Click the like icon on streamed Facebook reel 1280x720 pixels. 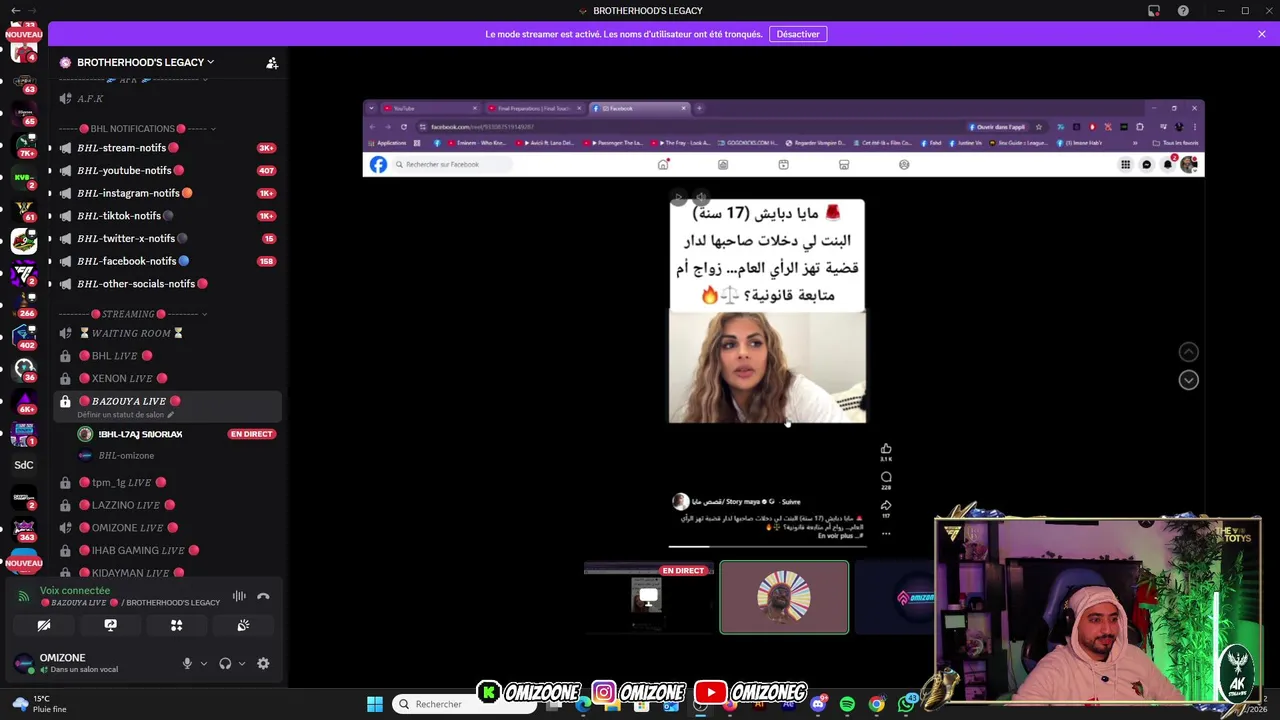coord(886,449)
